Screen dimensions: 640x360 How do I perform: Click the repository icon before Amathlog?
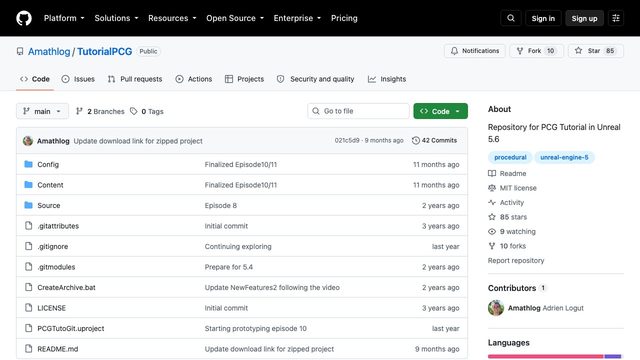(20, 51)
